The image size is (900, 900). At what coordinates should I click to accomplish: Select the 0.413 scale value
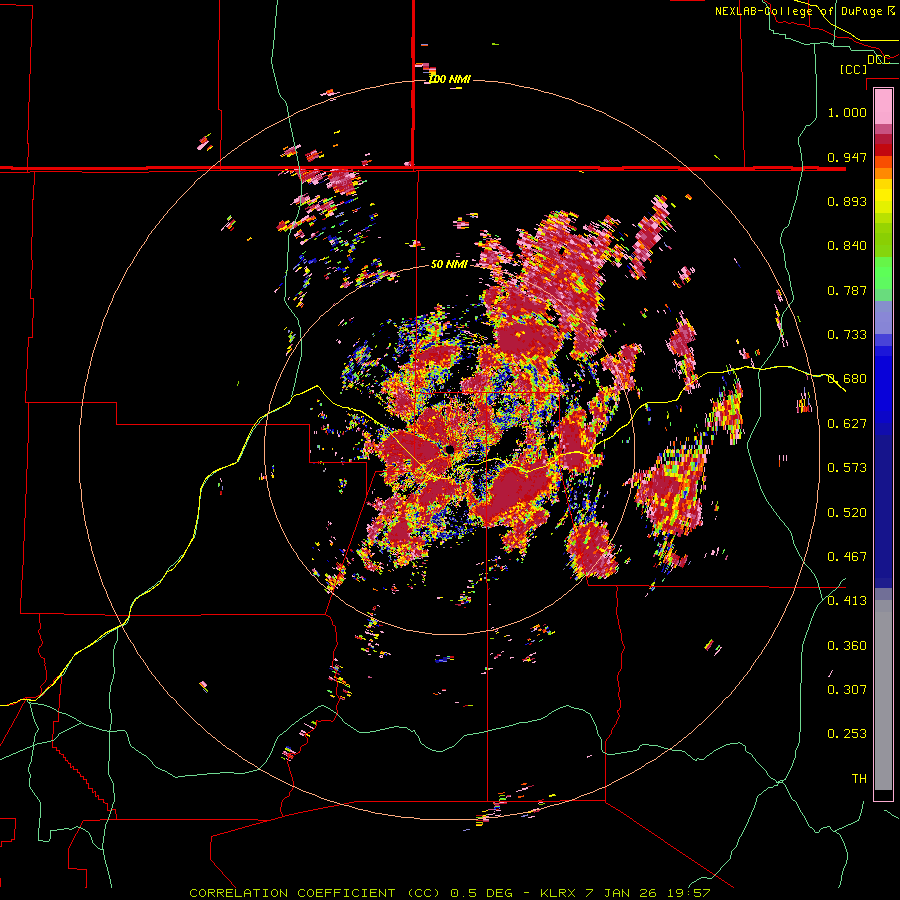[x=847, y=601]
